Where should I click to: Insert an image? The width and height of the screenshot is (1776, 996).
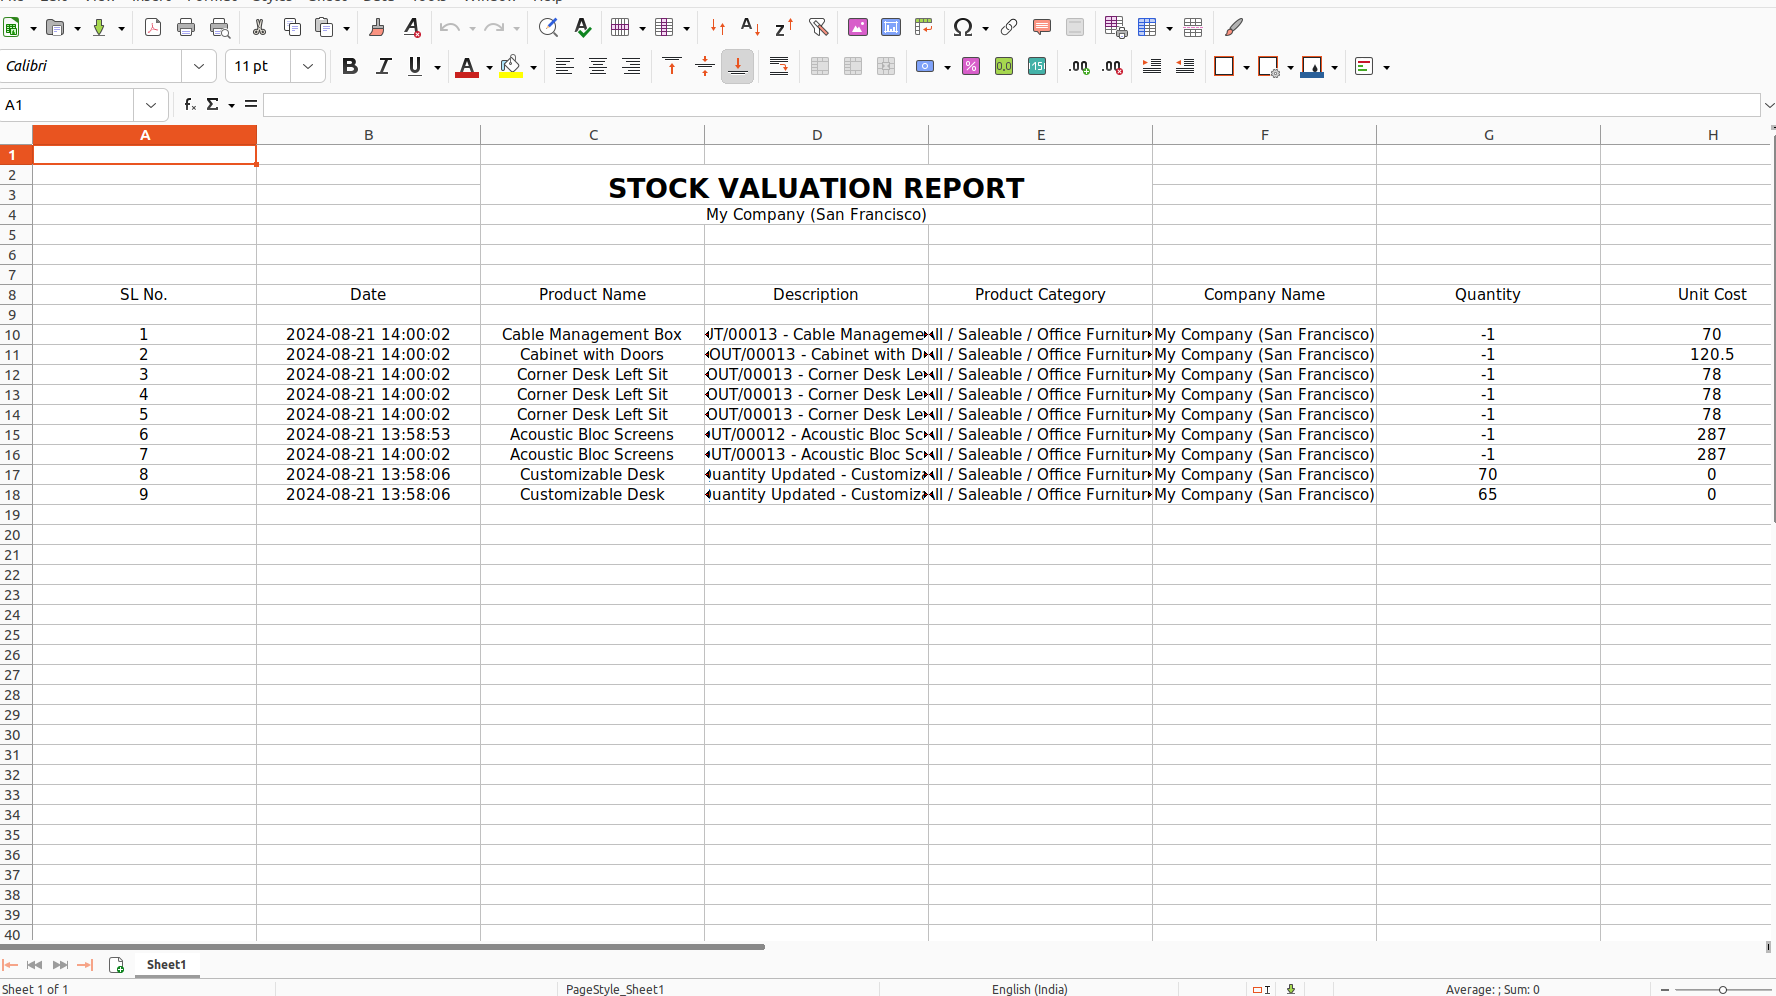point(858,27)
